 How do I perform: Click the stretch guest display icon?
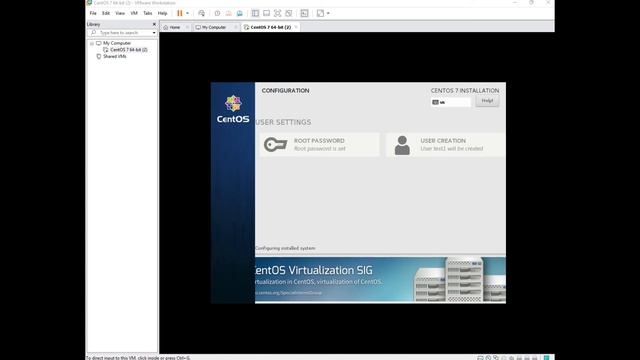[320, 13]
